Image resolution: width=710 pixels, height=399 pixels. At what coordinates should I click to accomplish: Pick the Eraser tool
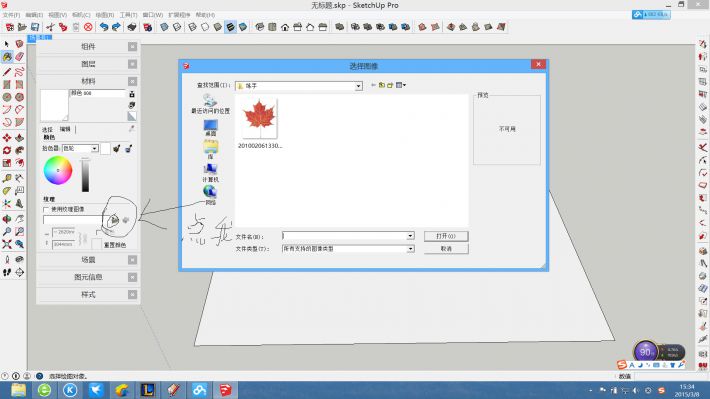click(x=19, y=57)
